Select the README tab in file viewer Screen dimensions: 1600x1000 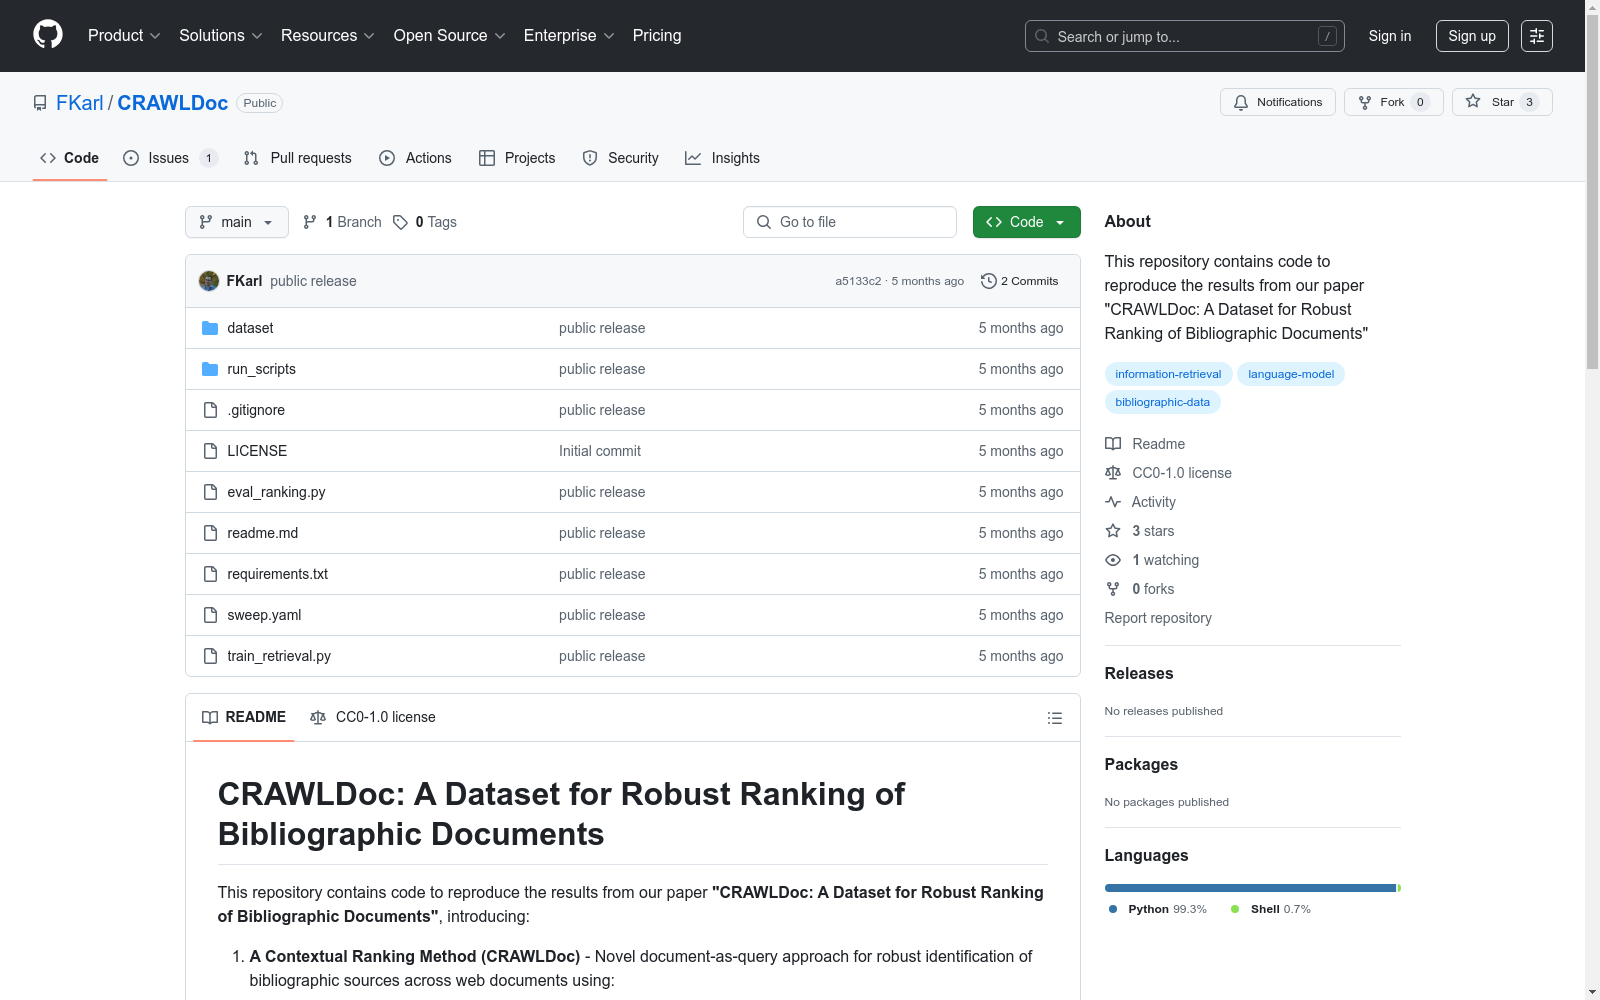[244, 717]
